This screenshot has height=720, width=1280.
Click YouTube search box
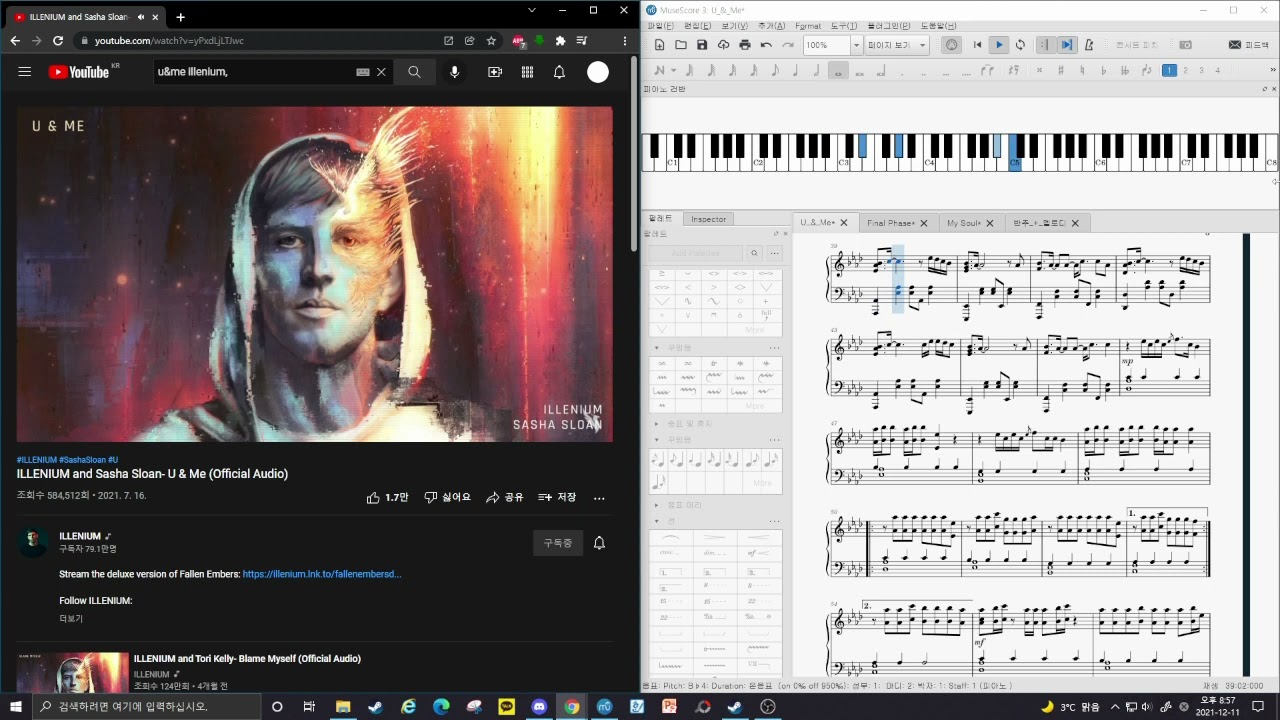click(x=255, y=72)
